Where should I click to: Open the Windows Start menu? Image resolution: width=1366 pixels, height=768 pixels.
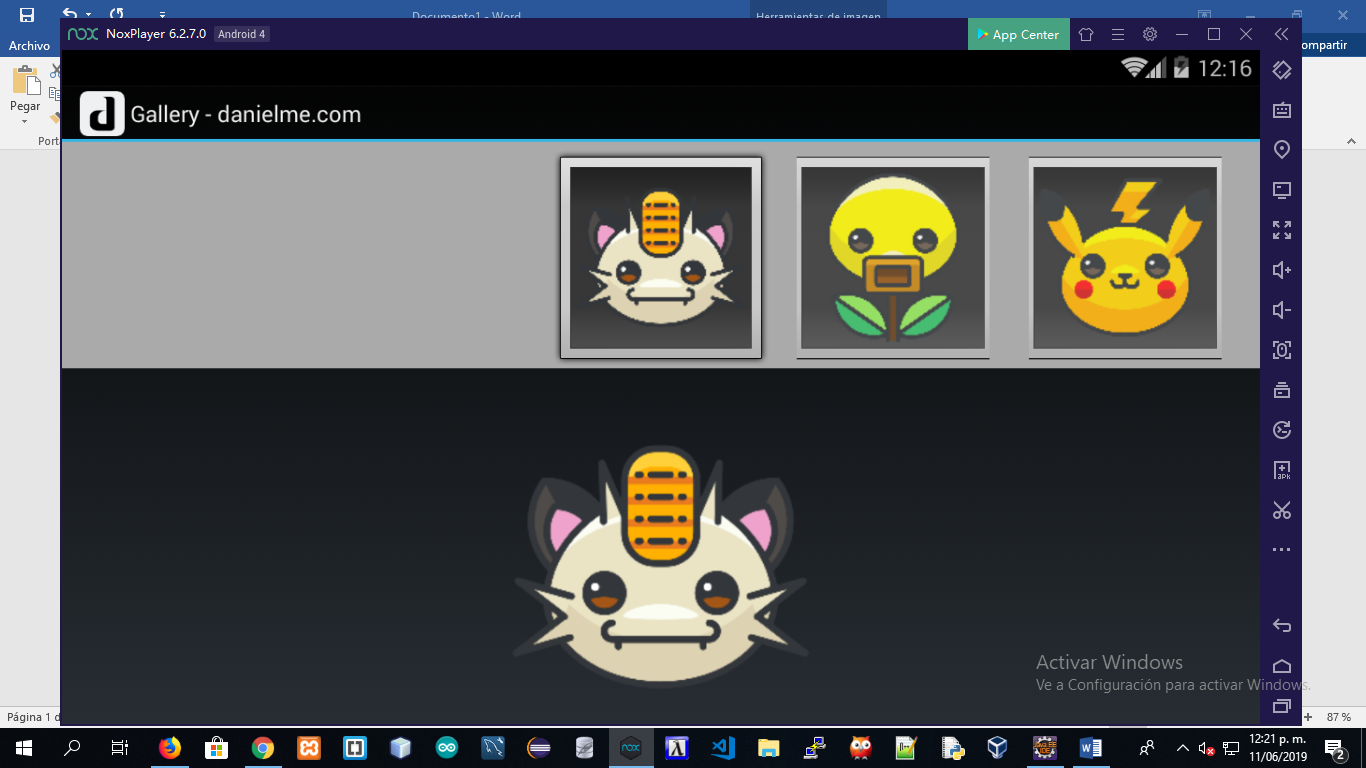(x=24, y=747)
